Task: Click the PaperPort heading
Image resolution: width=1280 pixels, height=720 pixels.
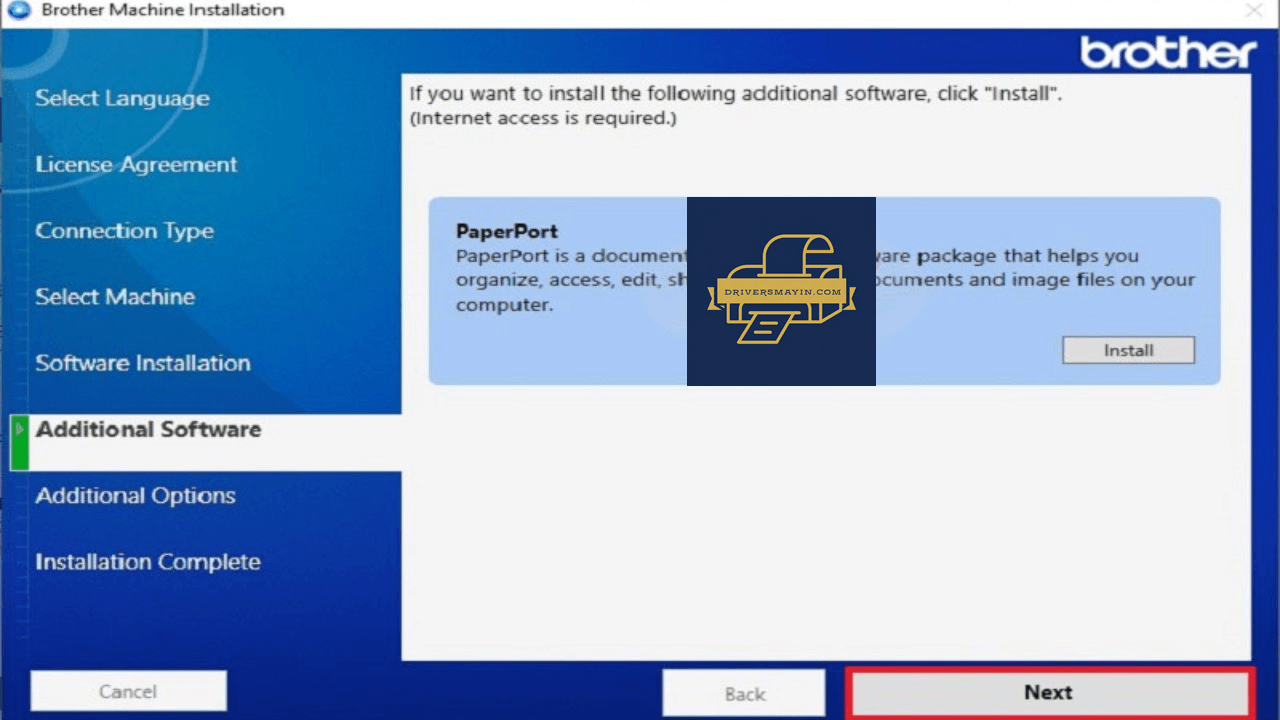Action: 507,232
